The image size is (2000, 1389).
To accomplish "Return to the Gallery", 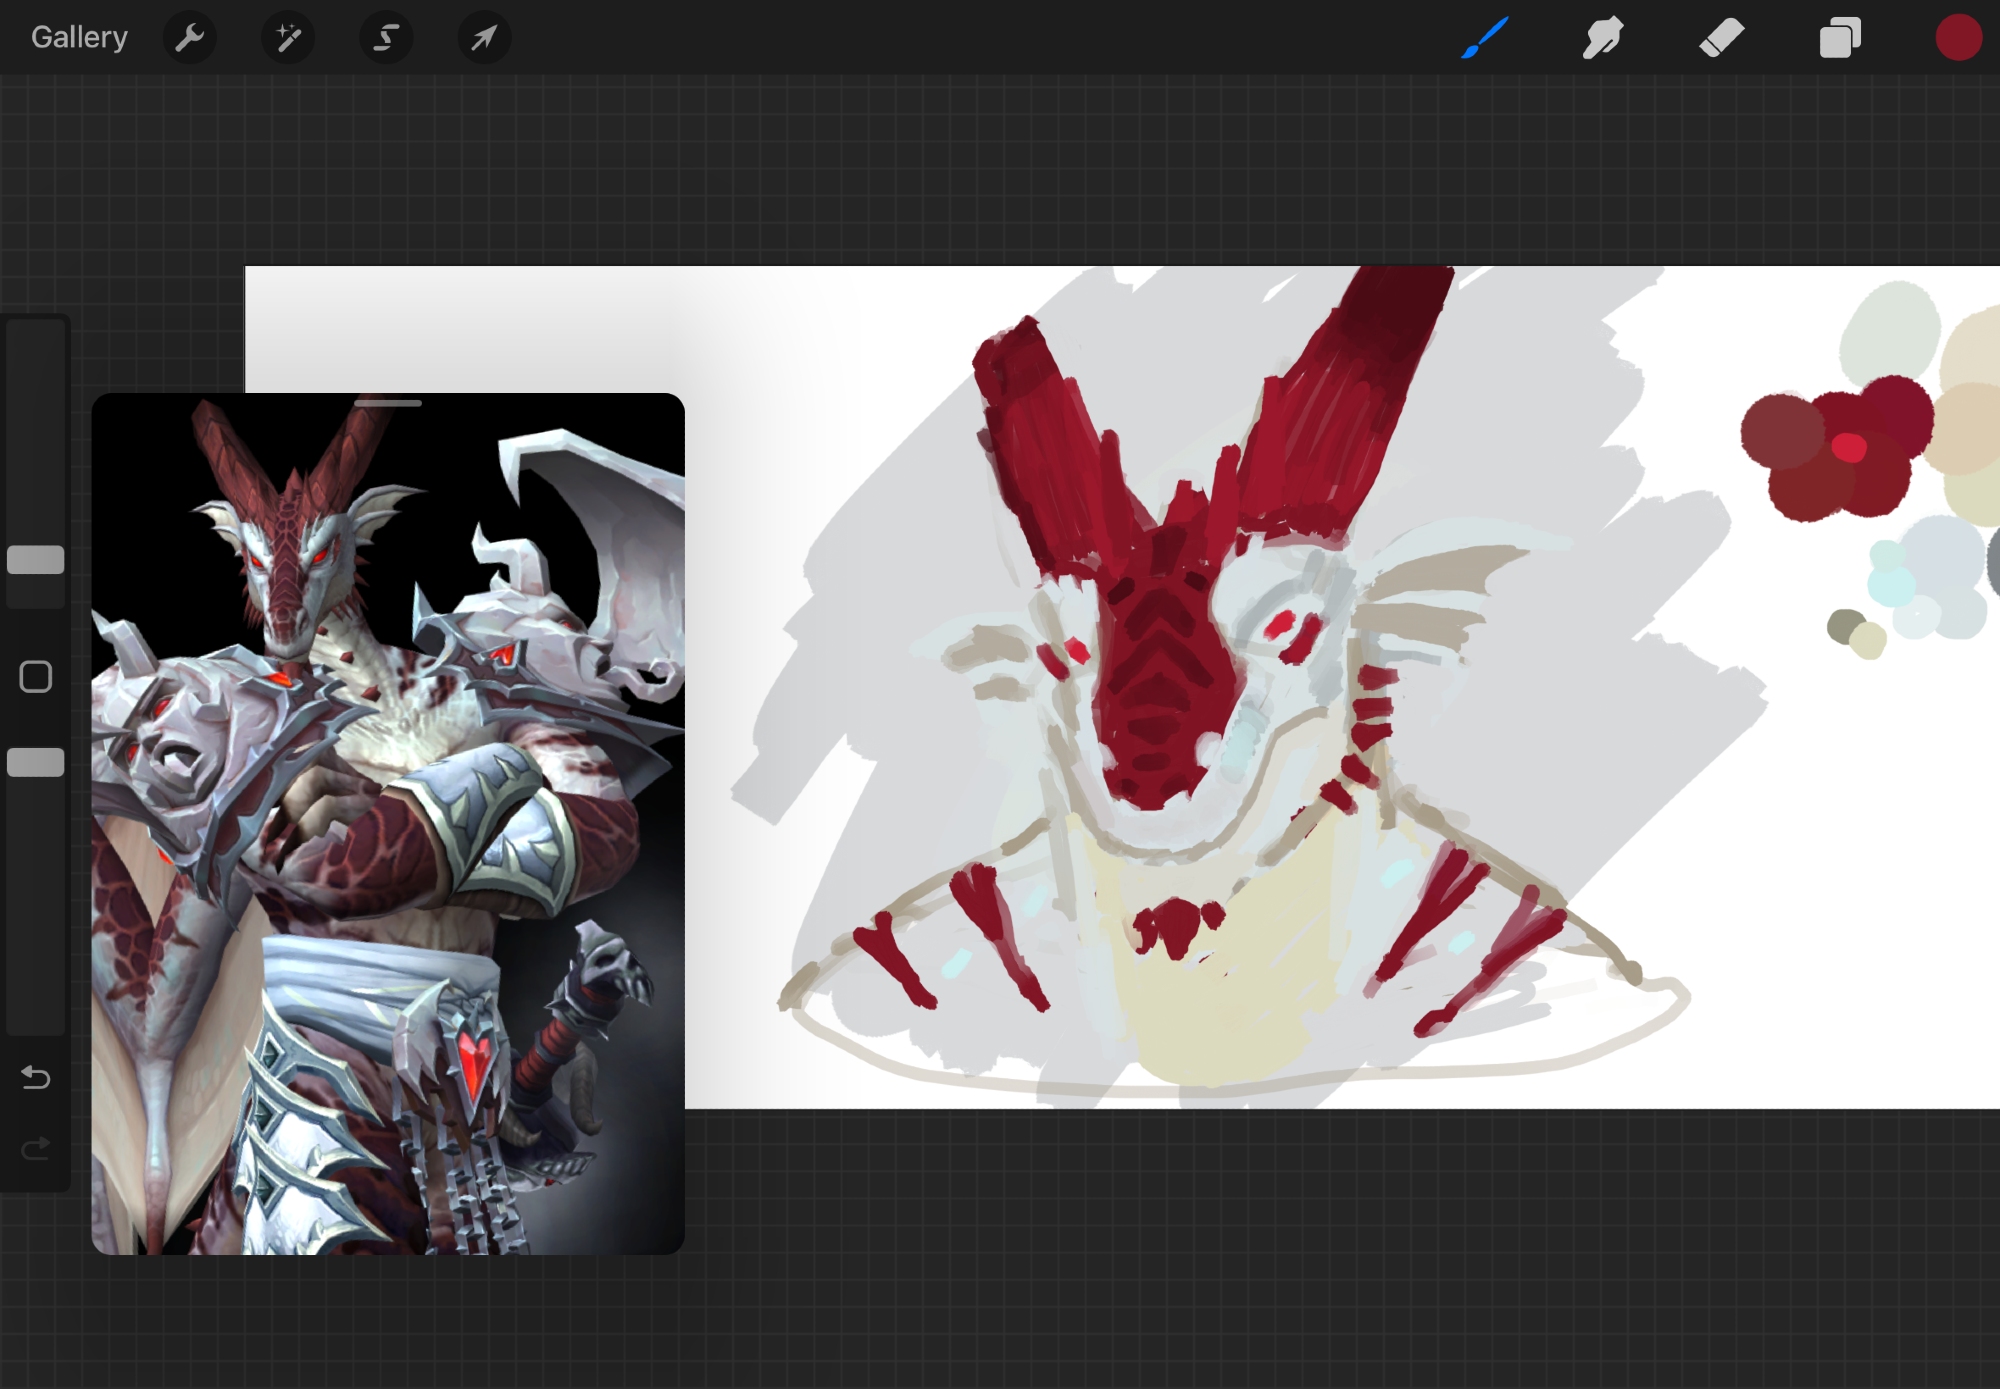I will coord(79,38).
